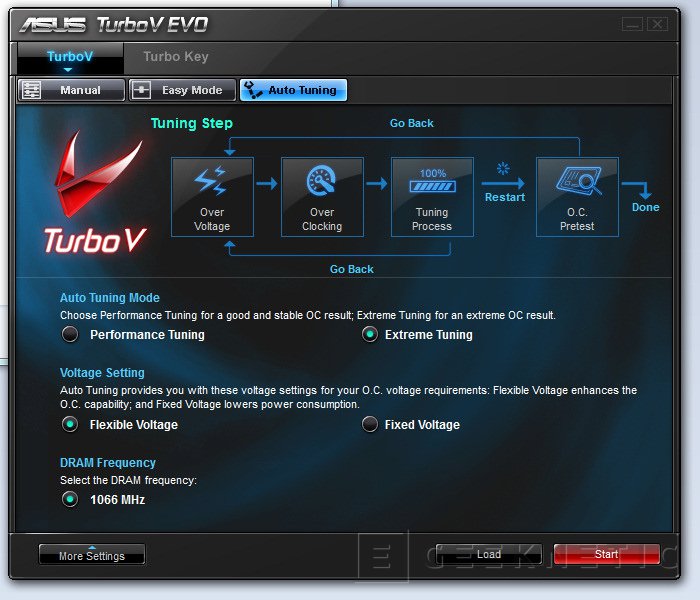
Task: Click the Voltage Setting heading
Action: 102,373
